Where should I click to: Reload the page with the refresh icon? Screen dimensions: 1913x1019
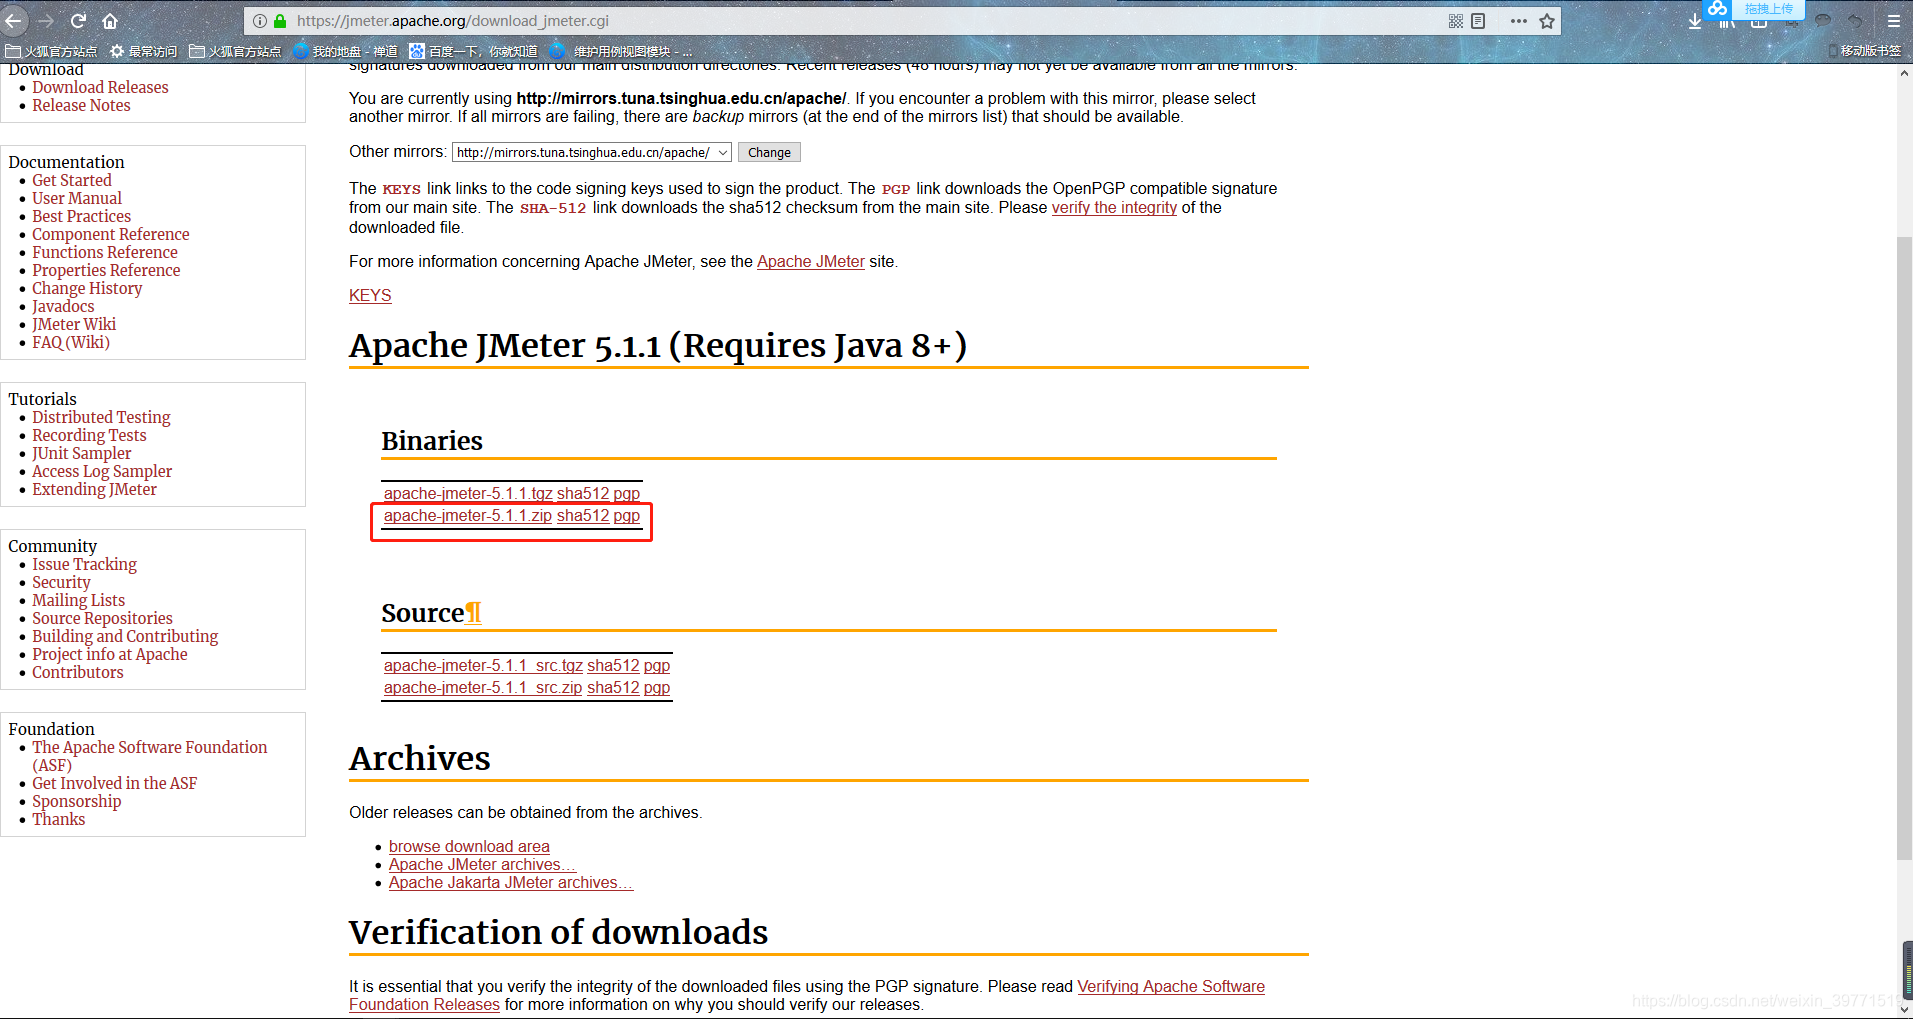pos(78,20)
